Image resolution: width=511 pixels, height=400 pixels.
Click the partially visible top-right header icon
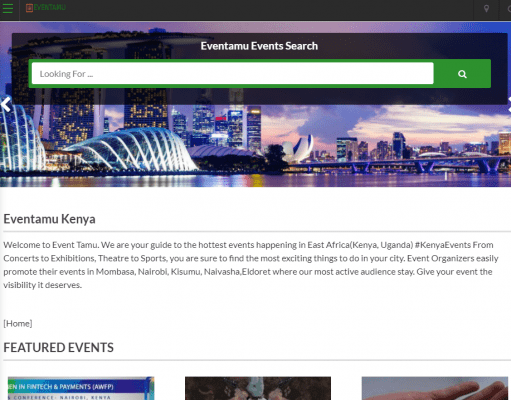pyautogui.click(x=508, y=9)
